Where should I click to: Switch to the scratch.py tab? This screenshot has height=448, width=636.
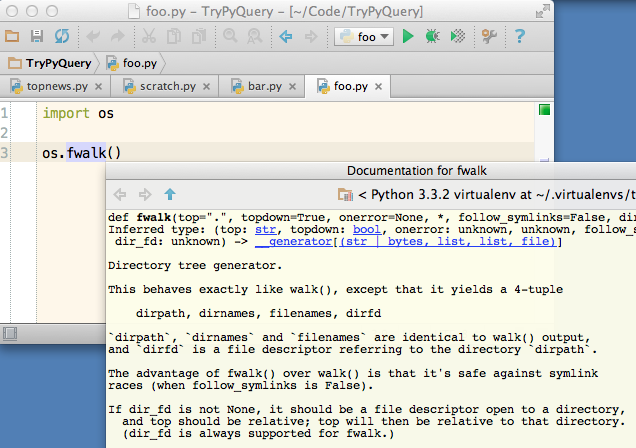pyautogui.click(x=161, y=86)
